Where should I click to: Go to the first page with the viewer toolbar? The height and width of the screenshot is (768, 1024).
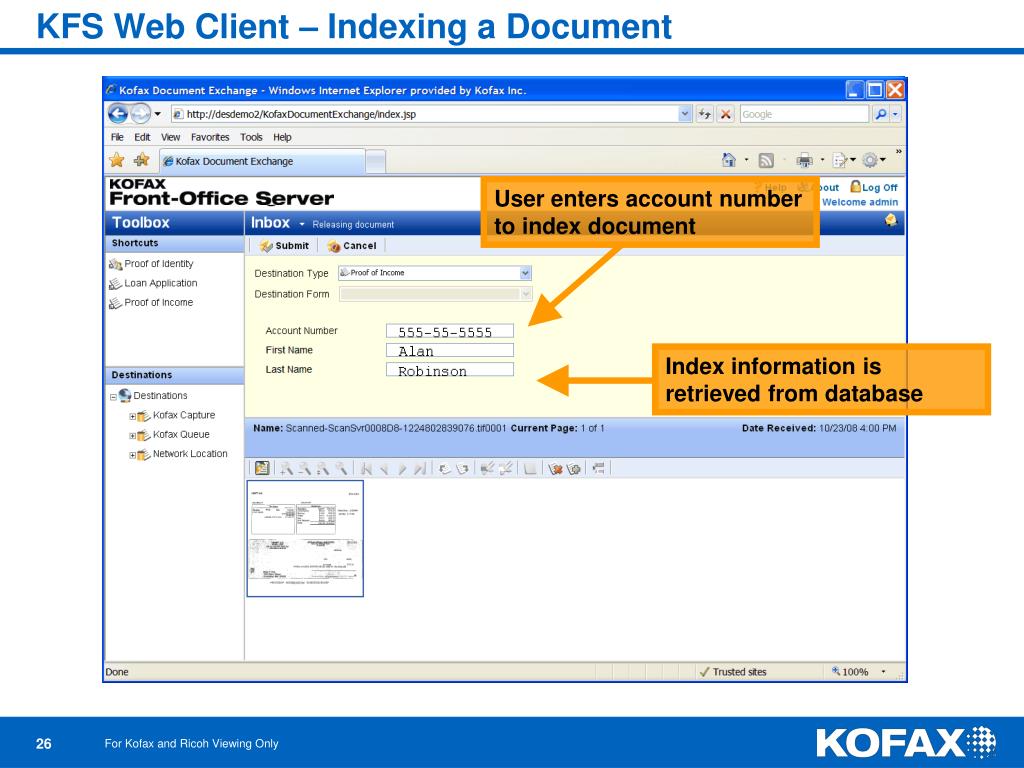(x=366, y=468)
